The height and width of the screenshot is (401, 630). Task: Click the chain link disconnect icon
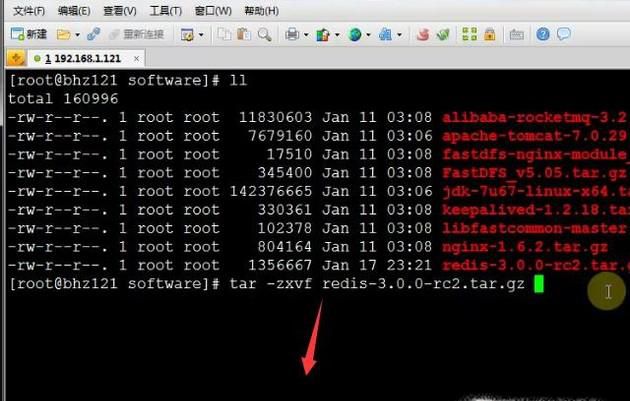click(x=93, y=35)
